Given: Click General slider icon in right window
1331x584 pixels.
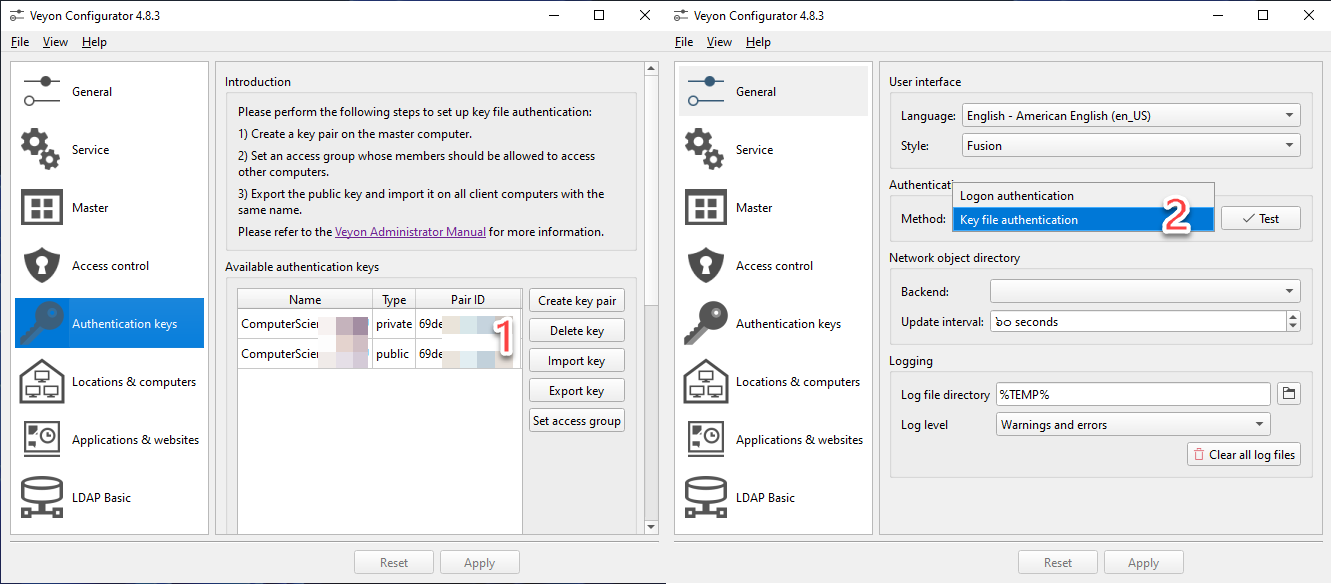Looking at the screenshot, I should pyautogui.click(x=705, y=91).
